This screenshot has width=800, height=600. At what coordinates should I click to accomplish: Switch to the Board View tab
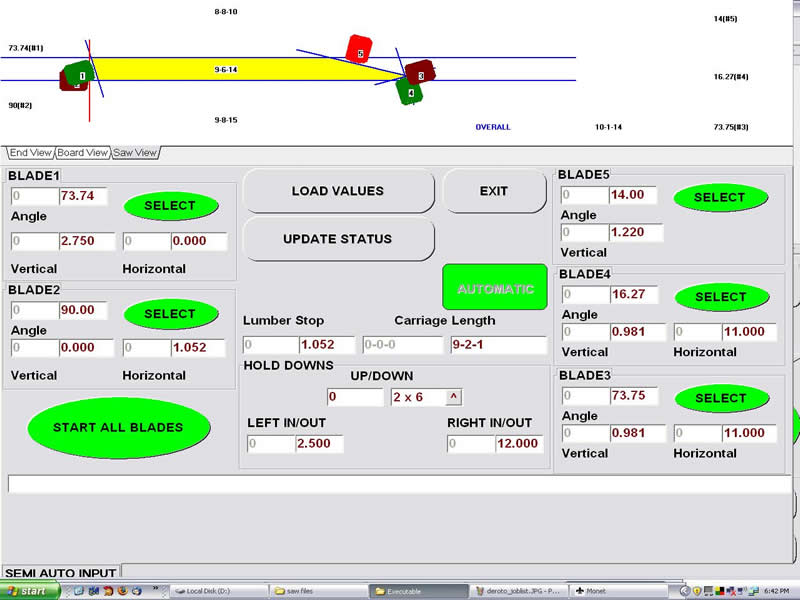[x=83, y=152]
